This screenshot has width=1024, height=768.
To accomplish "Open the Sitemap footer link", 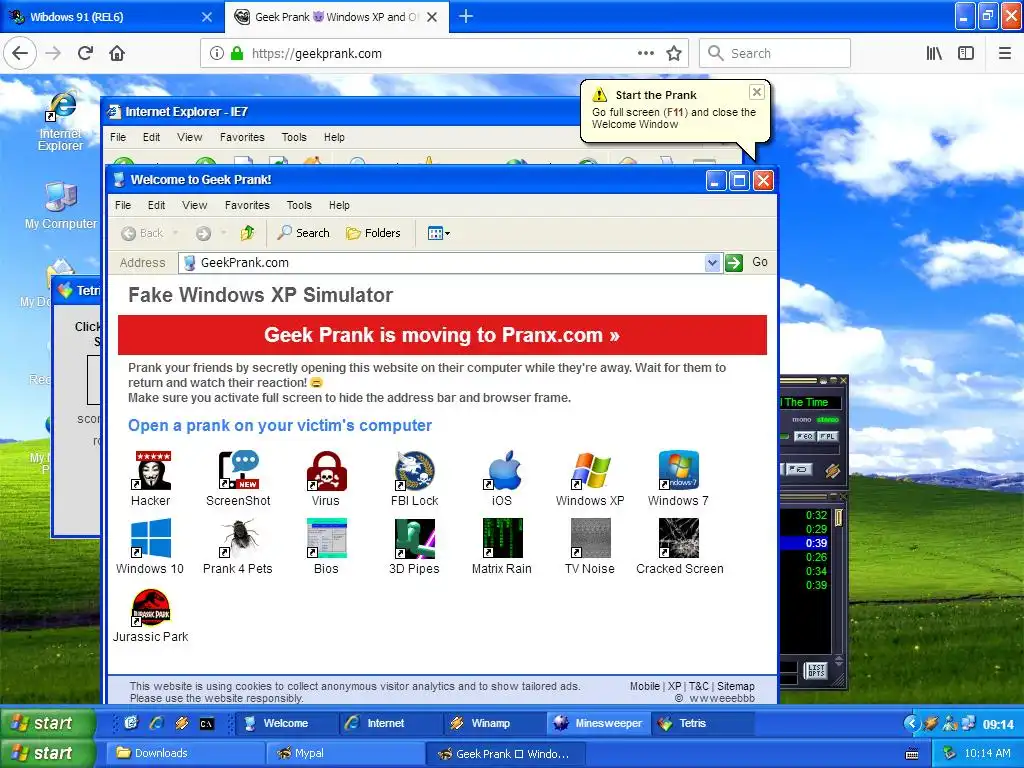I will click(736, 686).
